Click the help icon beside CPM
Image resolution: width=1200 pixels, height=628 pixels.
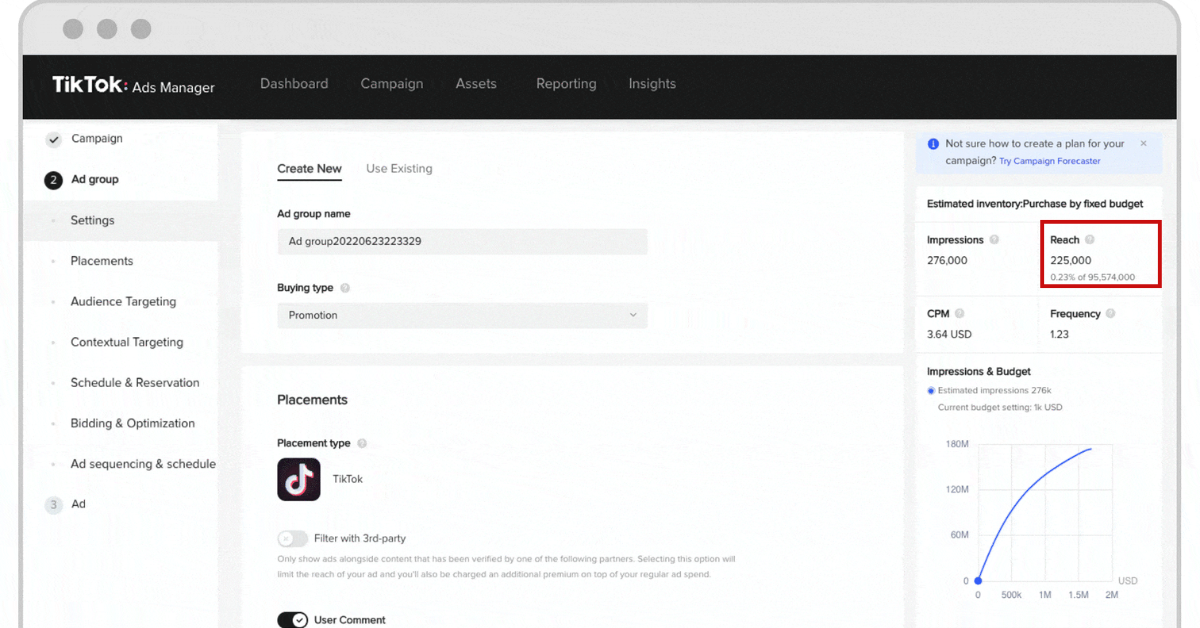(x=959, y=314)
